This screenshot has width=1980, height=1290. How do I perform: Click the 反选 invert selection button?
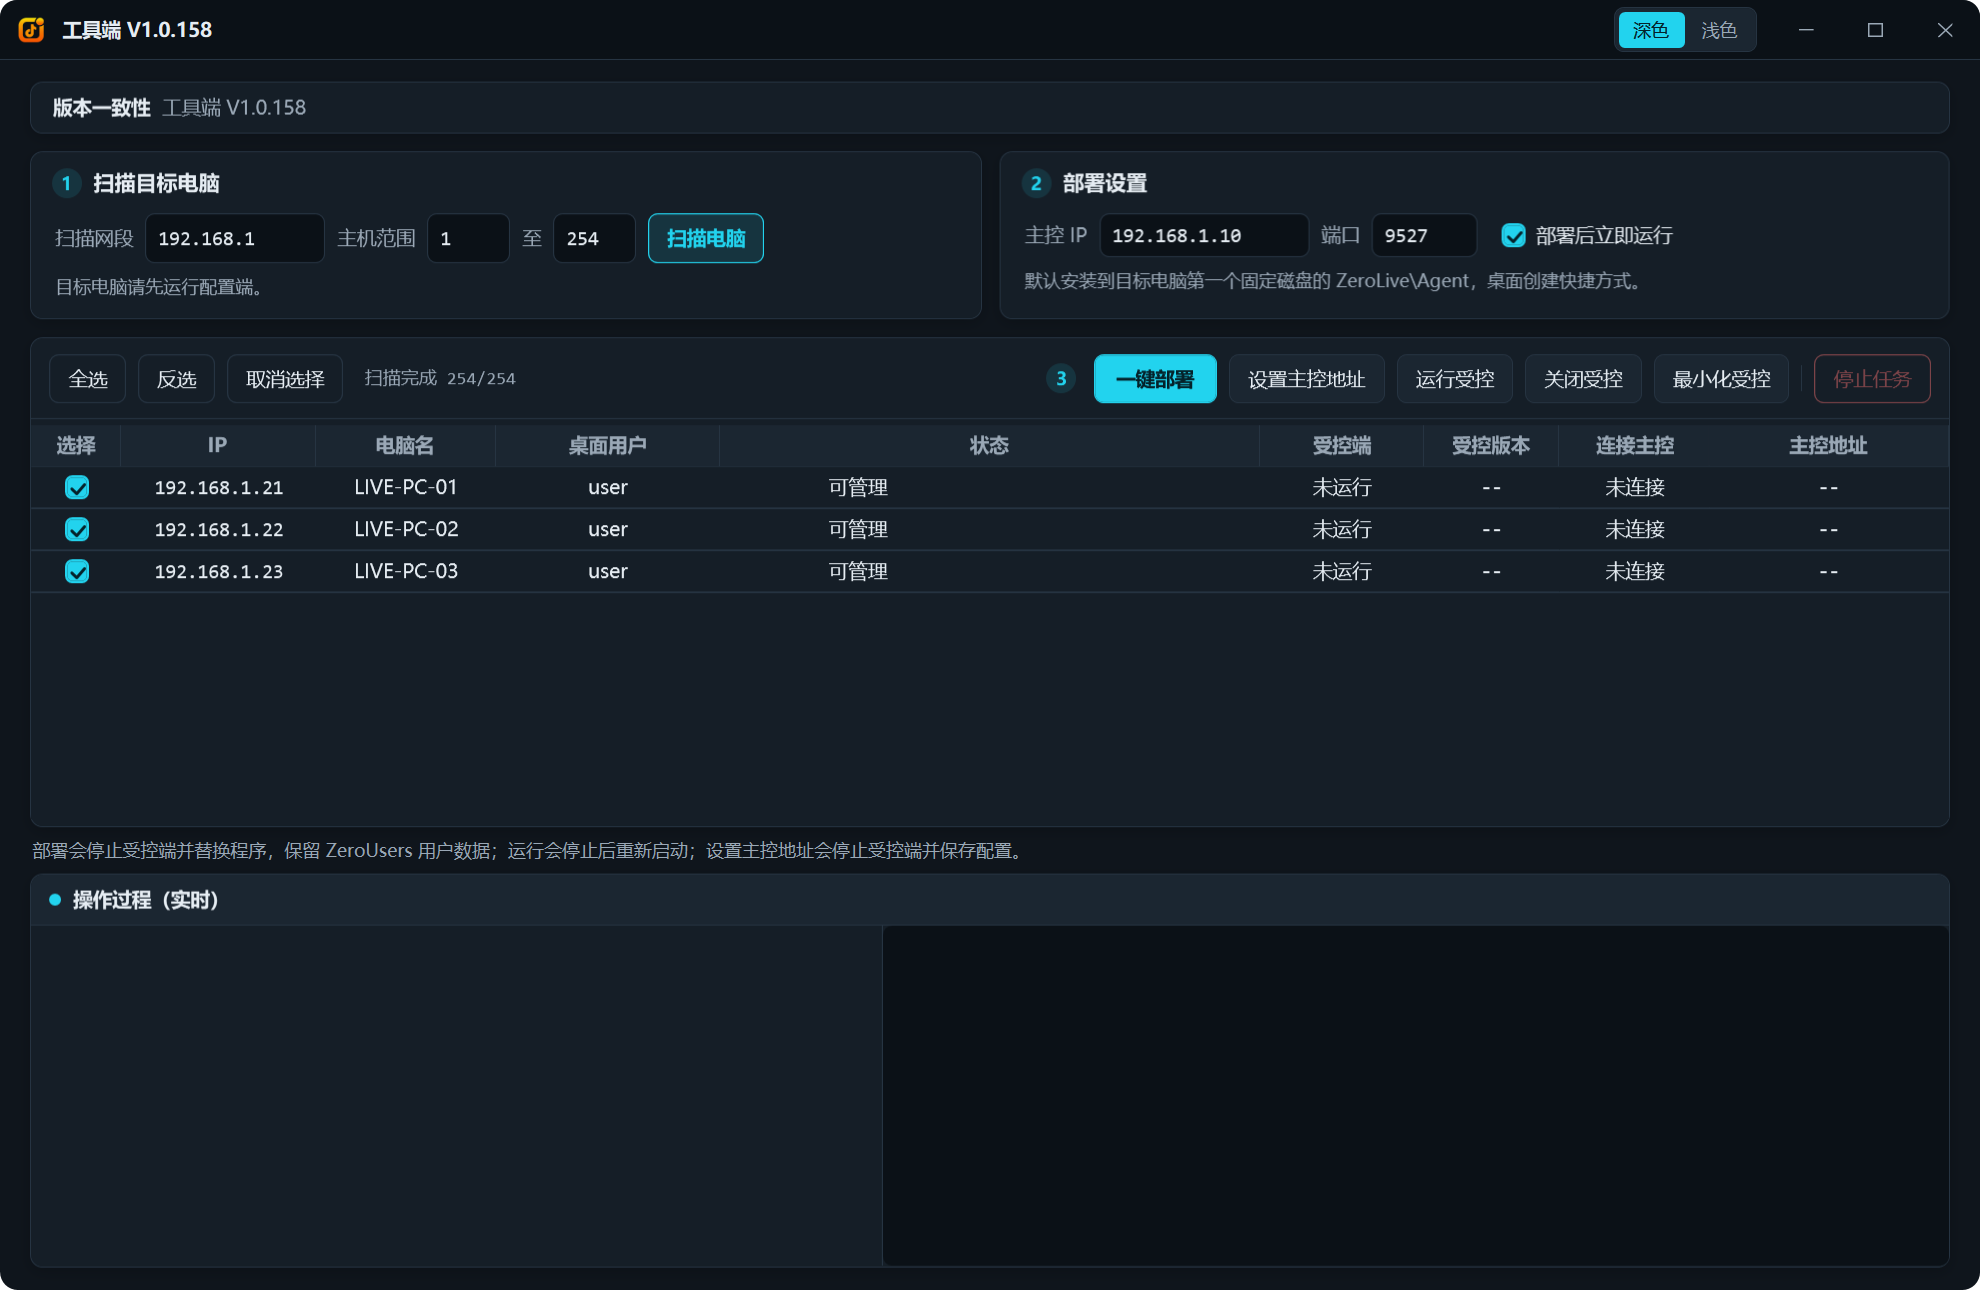pyautogui.click(x=176, y=379)
